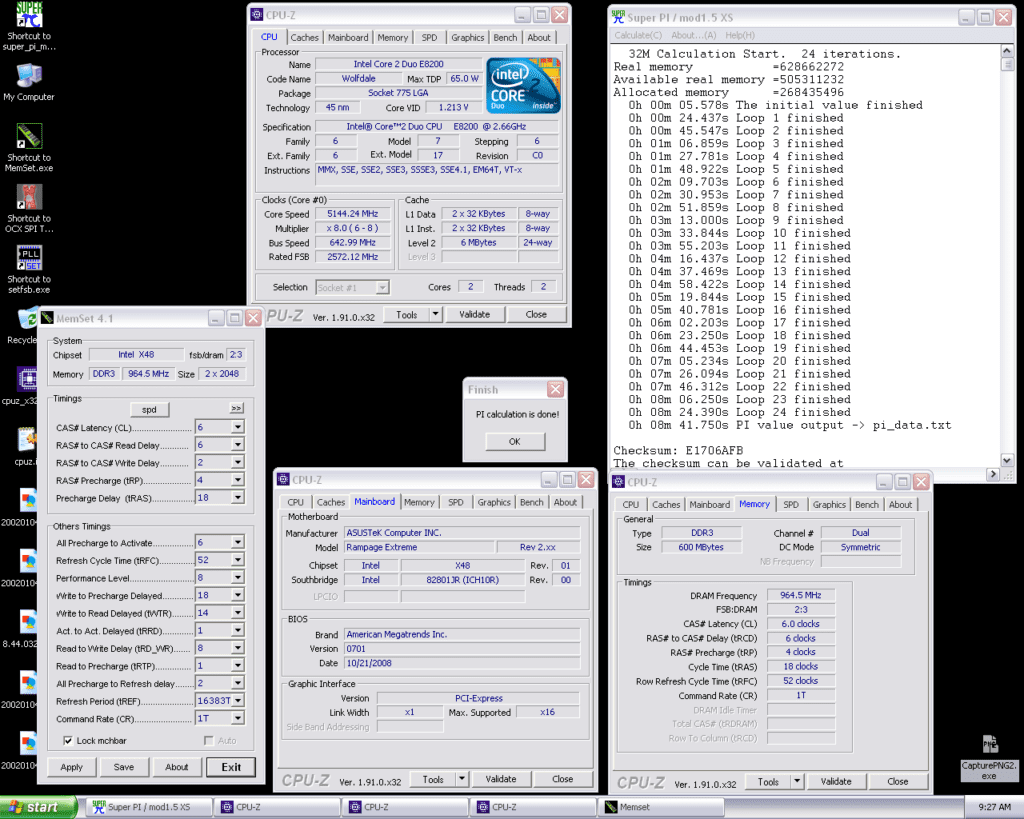The width and height of the screenshot is (1024, 819).
Task: Open the 8.44.032 desktop file icon
Action: [x=27, y=622]
